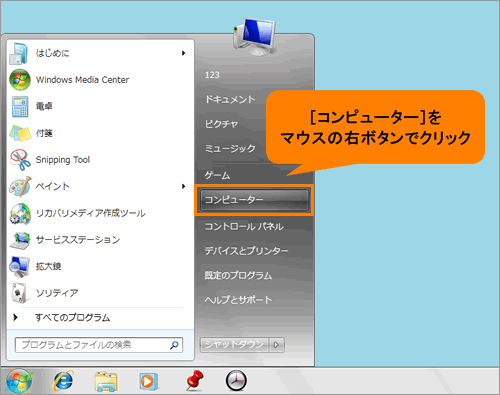
Task: Launch Windows Media Player from taskbar
Action: point(148,381)
